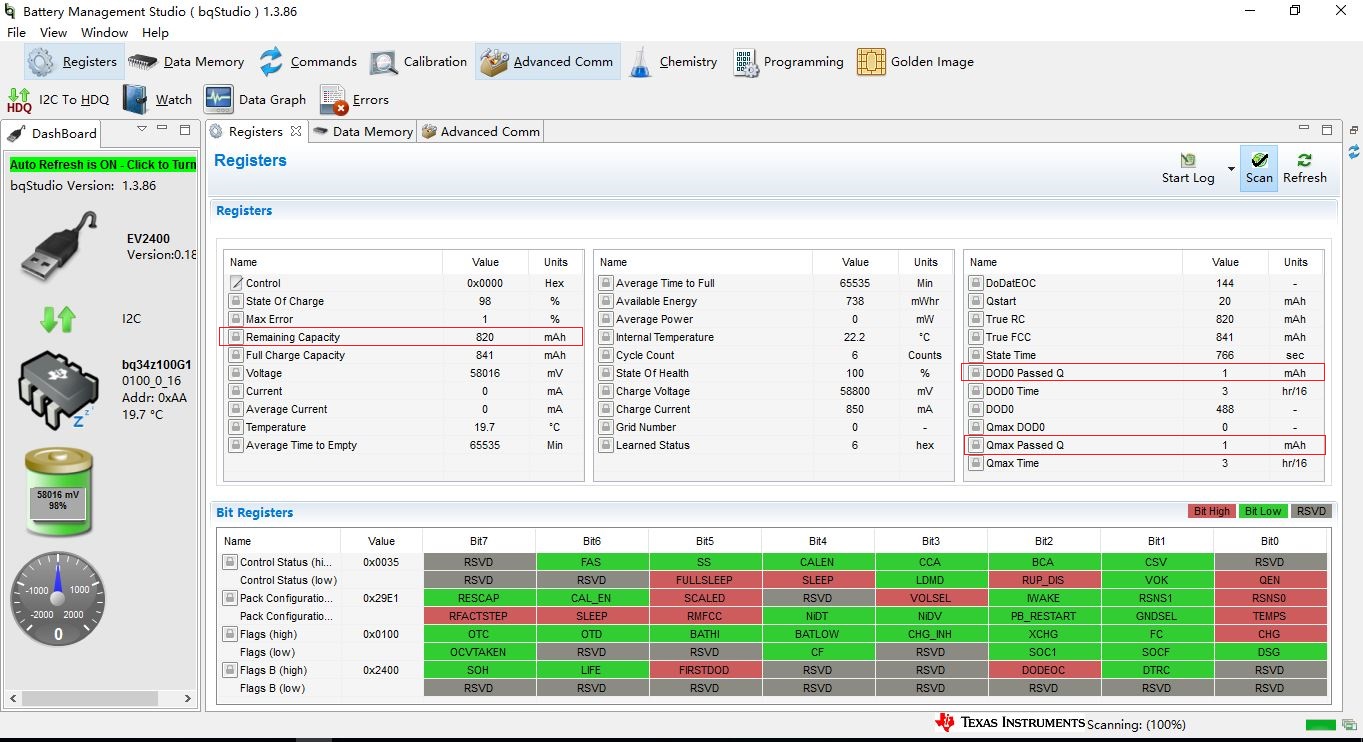Click the Texas Instruments logo
The height and width of the screenshot is (742, 1363).
(x=1010, y=722)
